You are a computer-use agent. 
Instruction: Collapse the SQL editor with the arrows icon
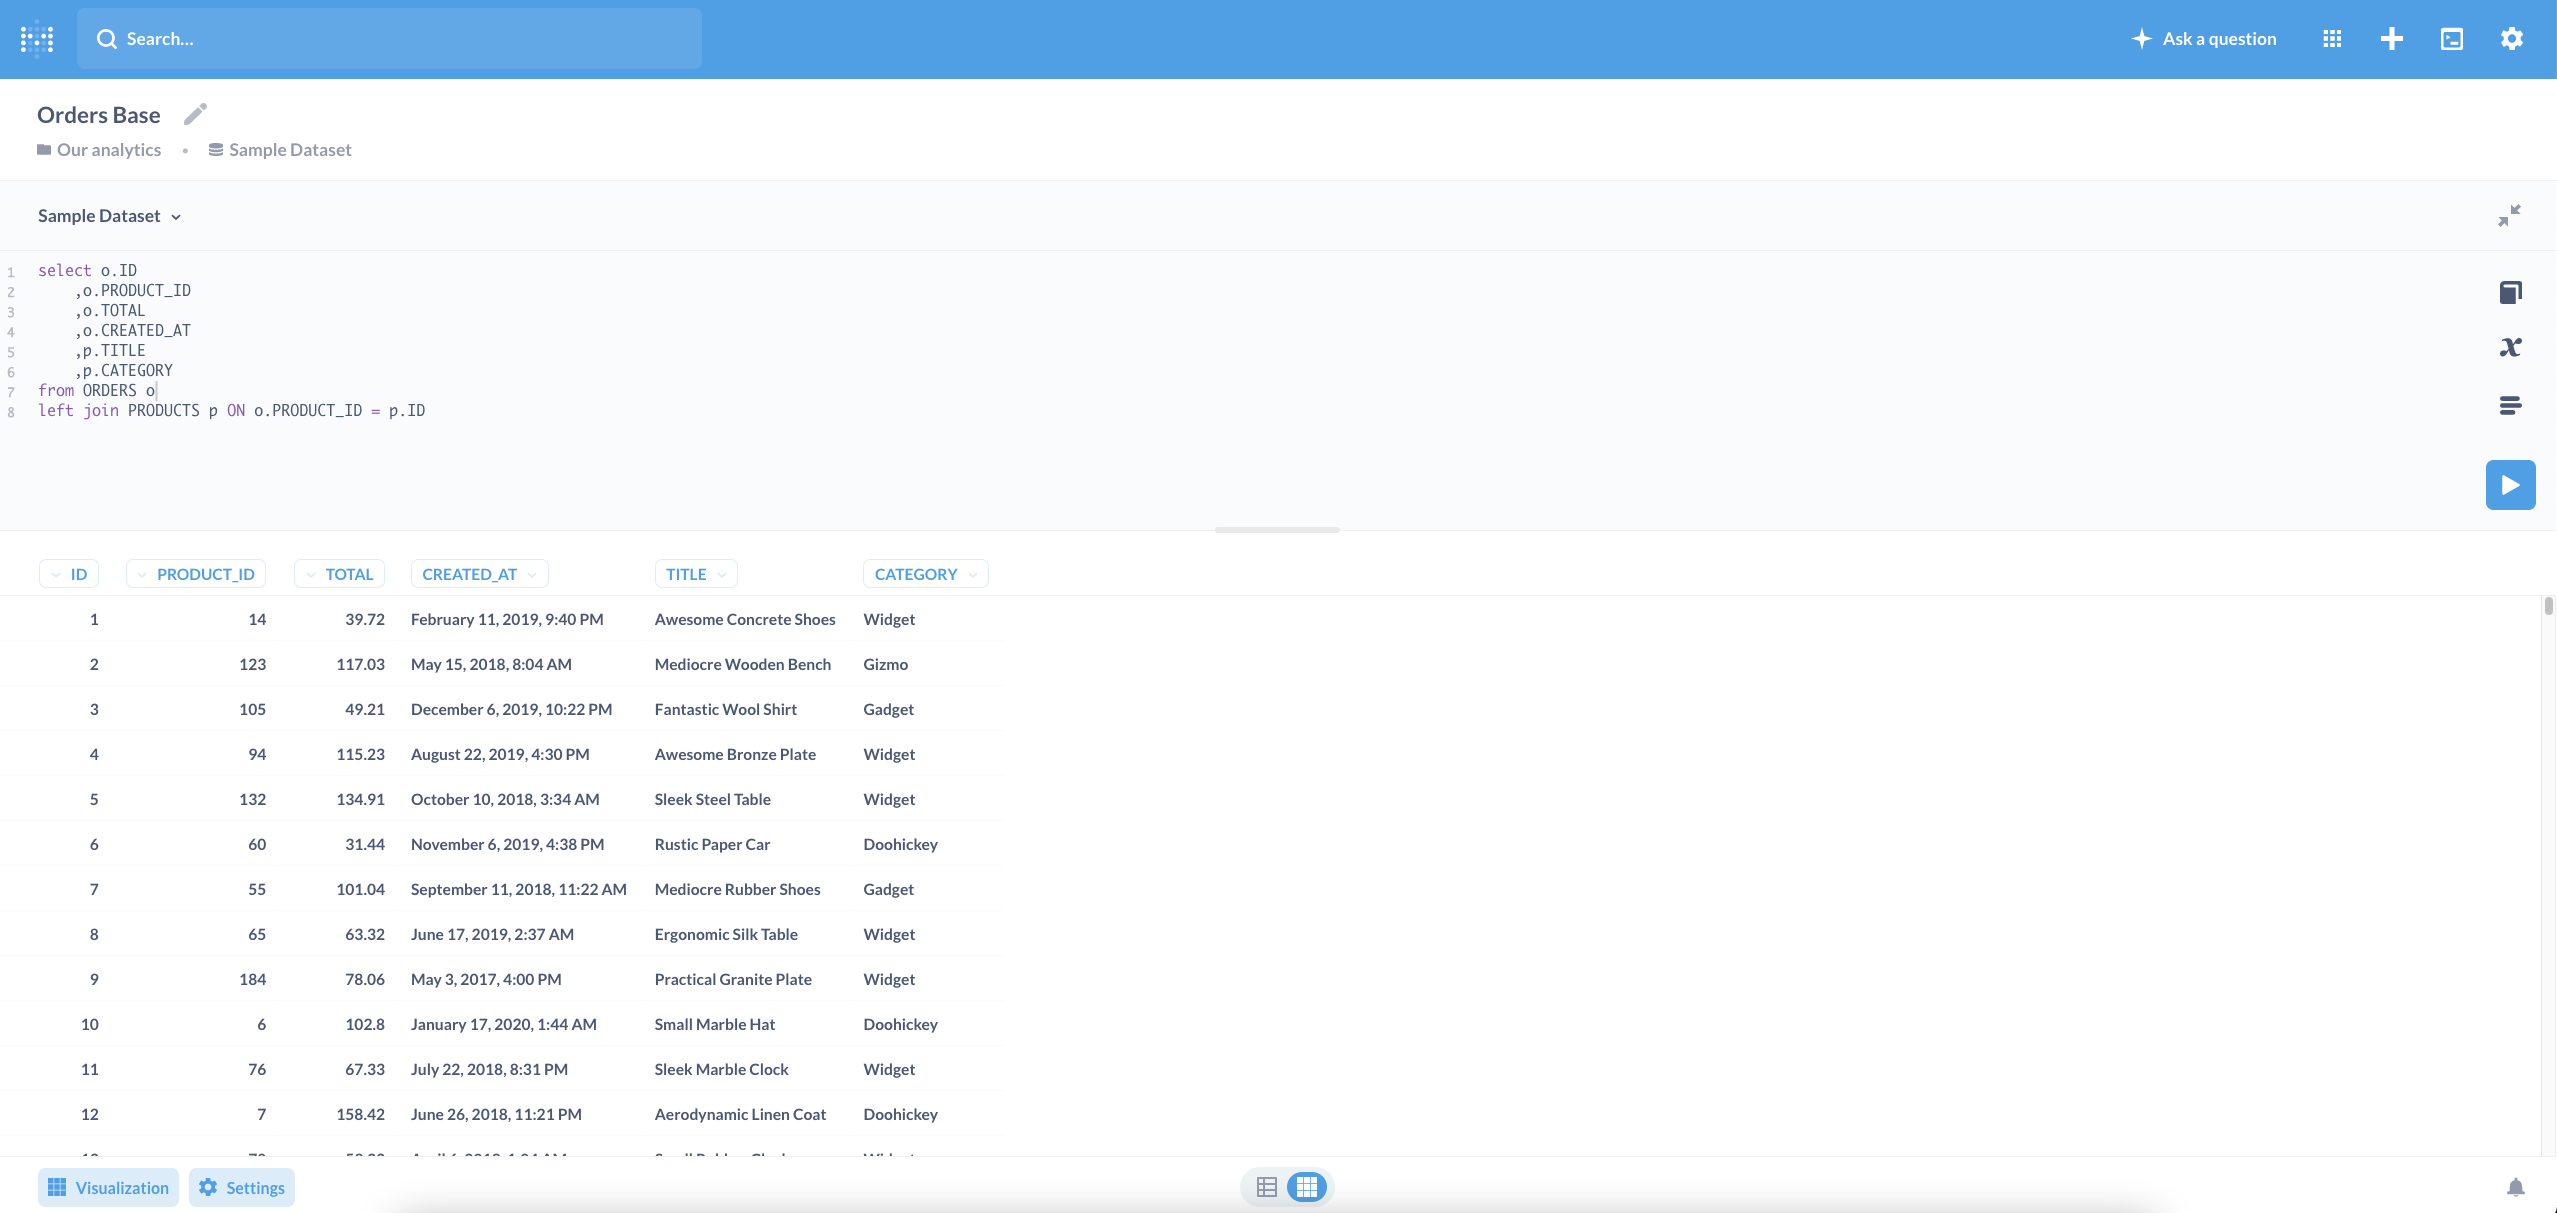point(2508,214)
